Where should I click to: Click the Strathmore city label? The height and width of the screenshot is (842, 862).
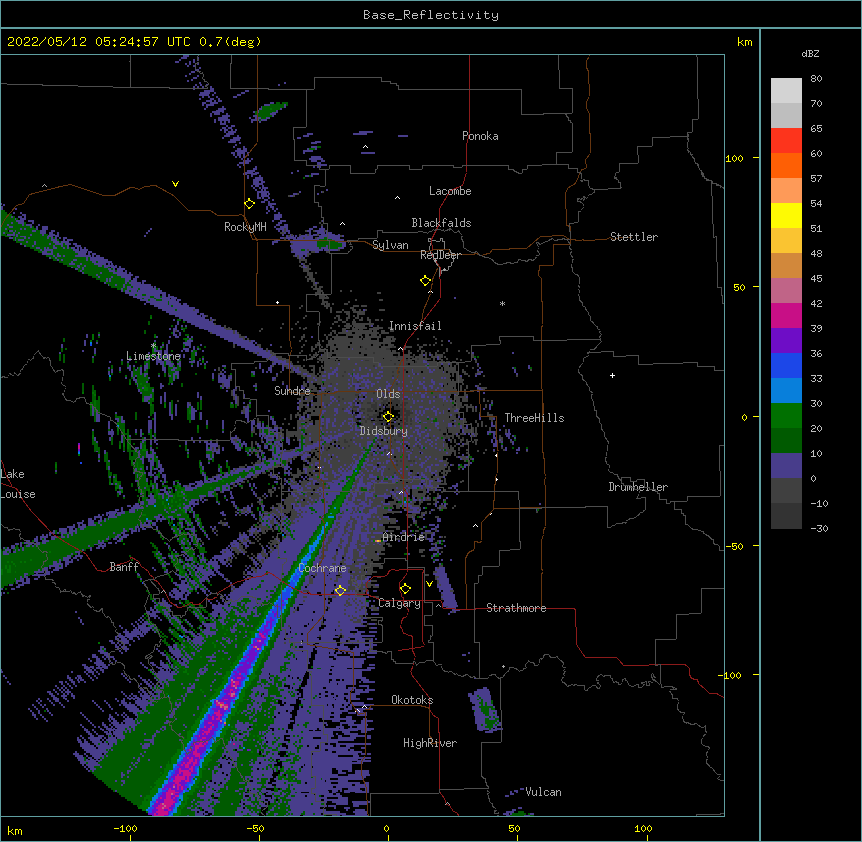pos(516,608)
